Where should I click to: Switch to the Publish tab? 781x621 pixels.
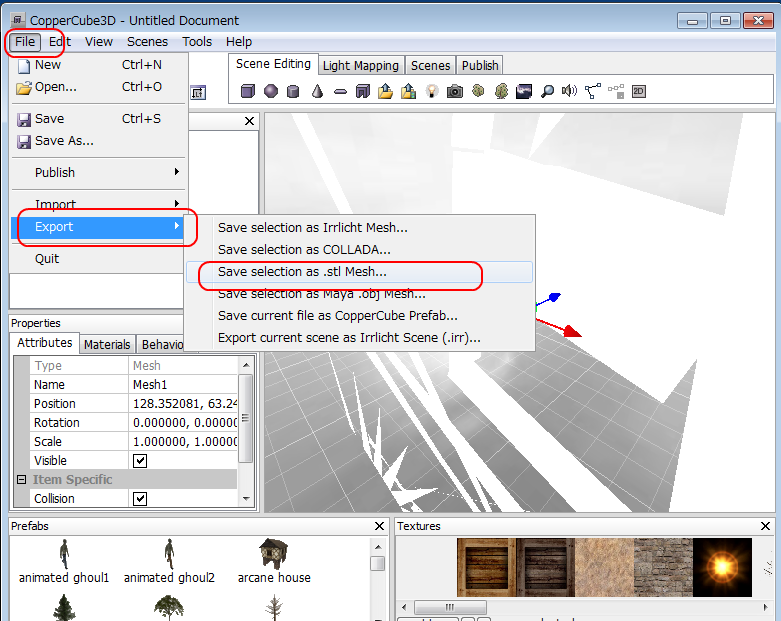480,66
